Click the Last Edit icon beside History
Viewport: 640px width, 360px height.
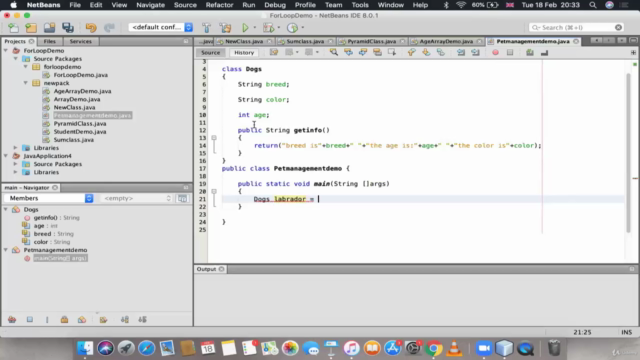[x=274, y=52]
